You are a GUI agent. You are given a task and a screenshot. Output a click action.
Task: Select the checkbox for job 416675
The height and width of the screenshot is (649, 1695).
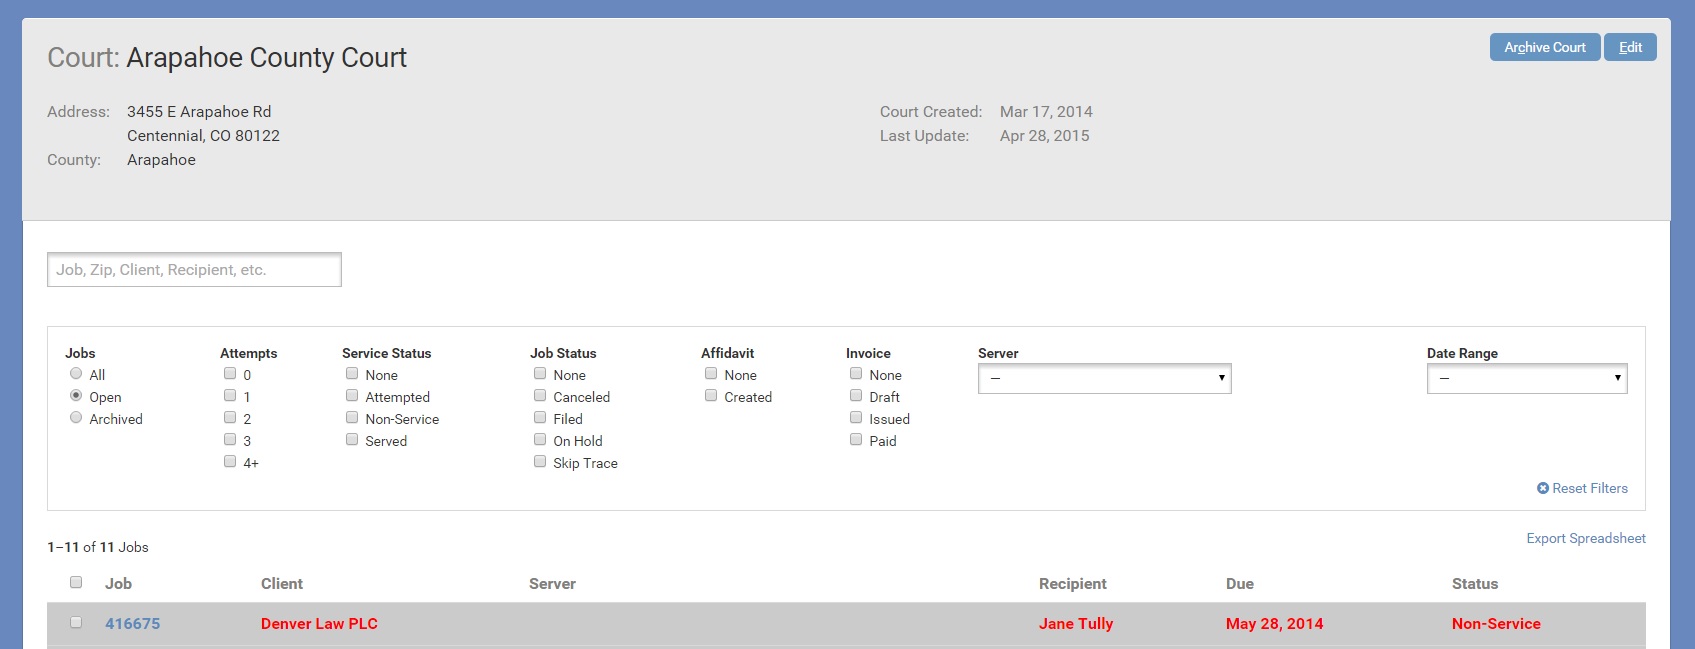click(76, 622)
